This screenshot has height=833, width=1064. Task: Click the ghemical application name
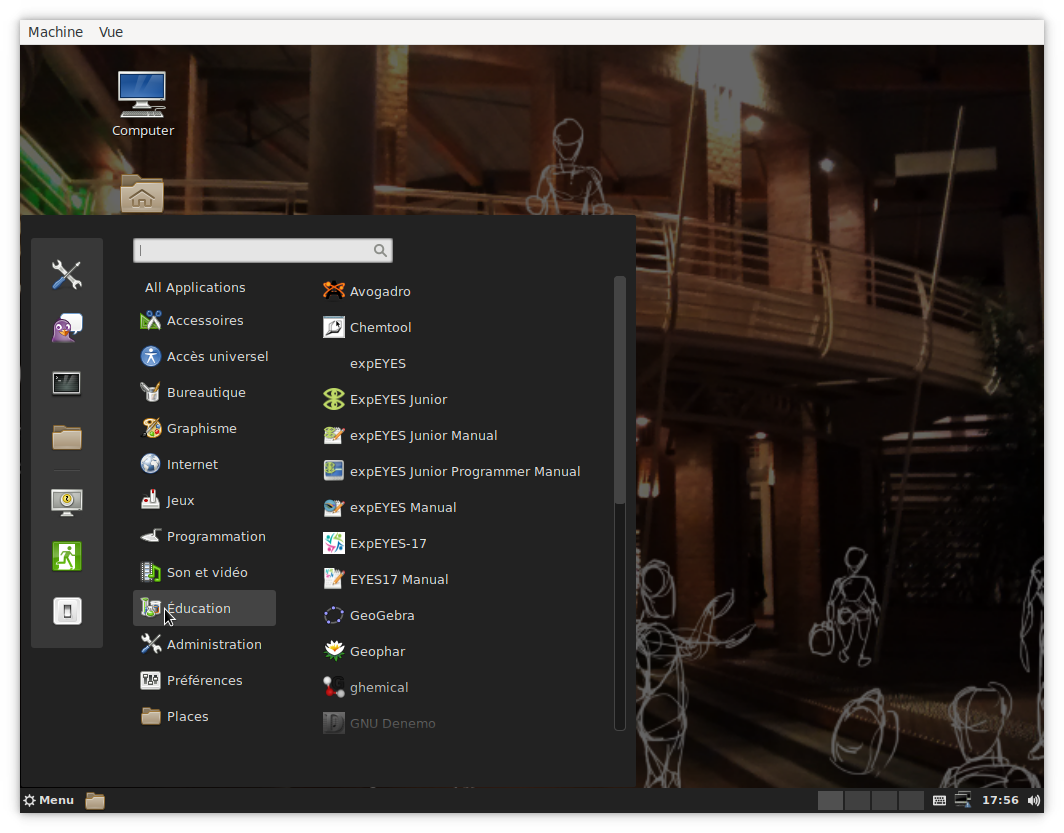pyautogui.click(x=379, y=687)
